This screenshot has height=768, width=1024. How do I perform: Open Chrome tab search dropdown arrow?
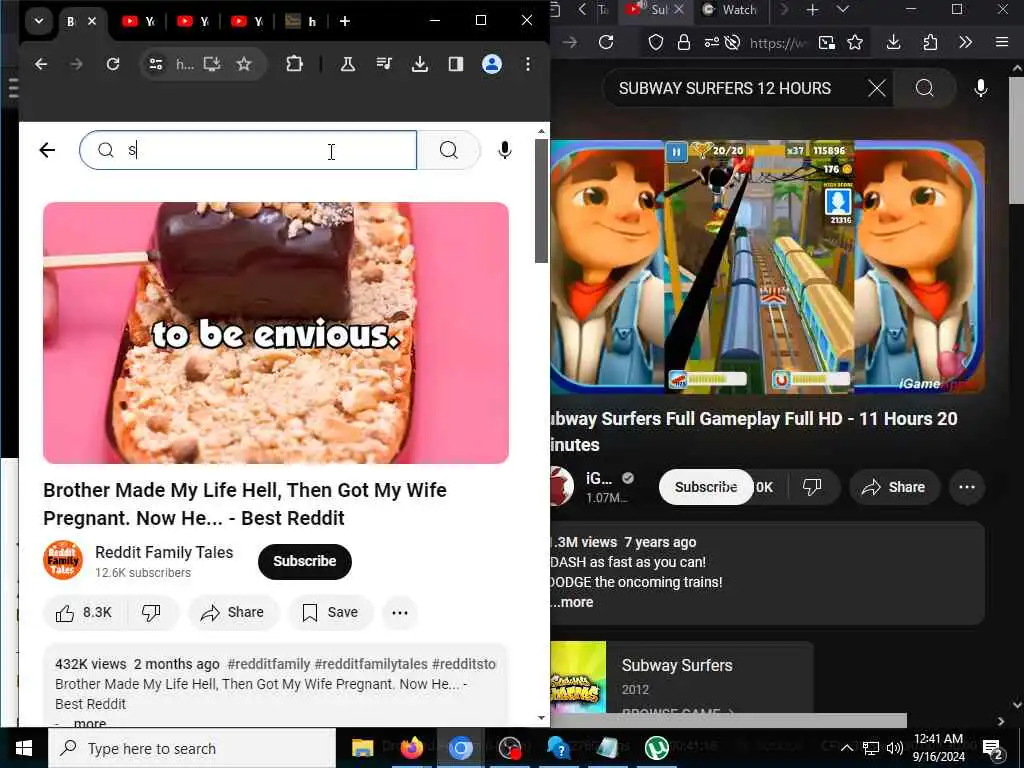[x=39, y=21]
